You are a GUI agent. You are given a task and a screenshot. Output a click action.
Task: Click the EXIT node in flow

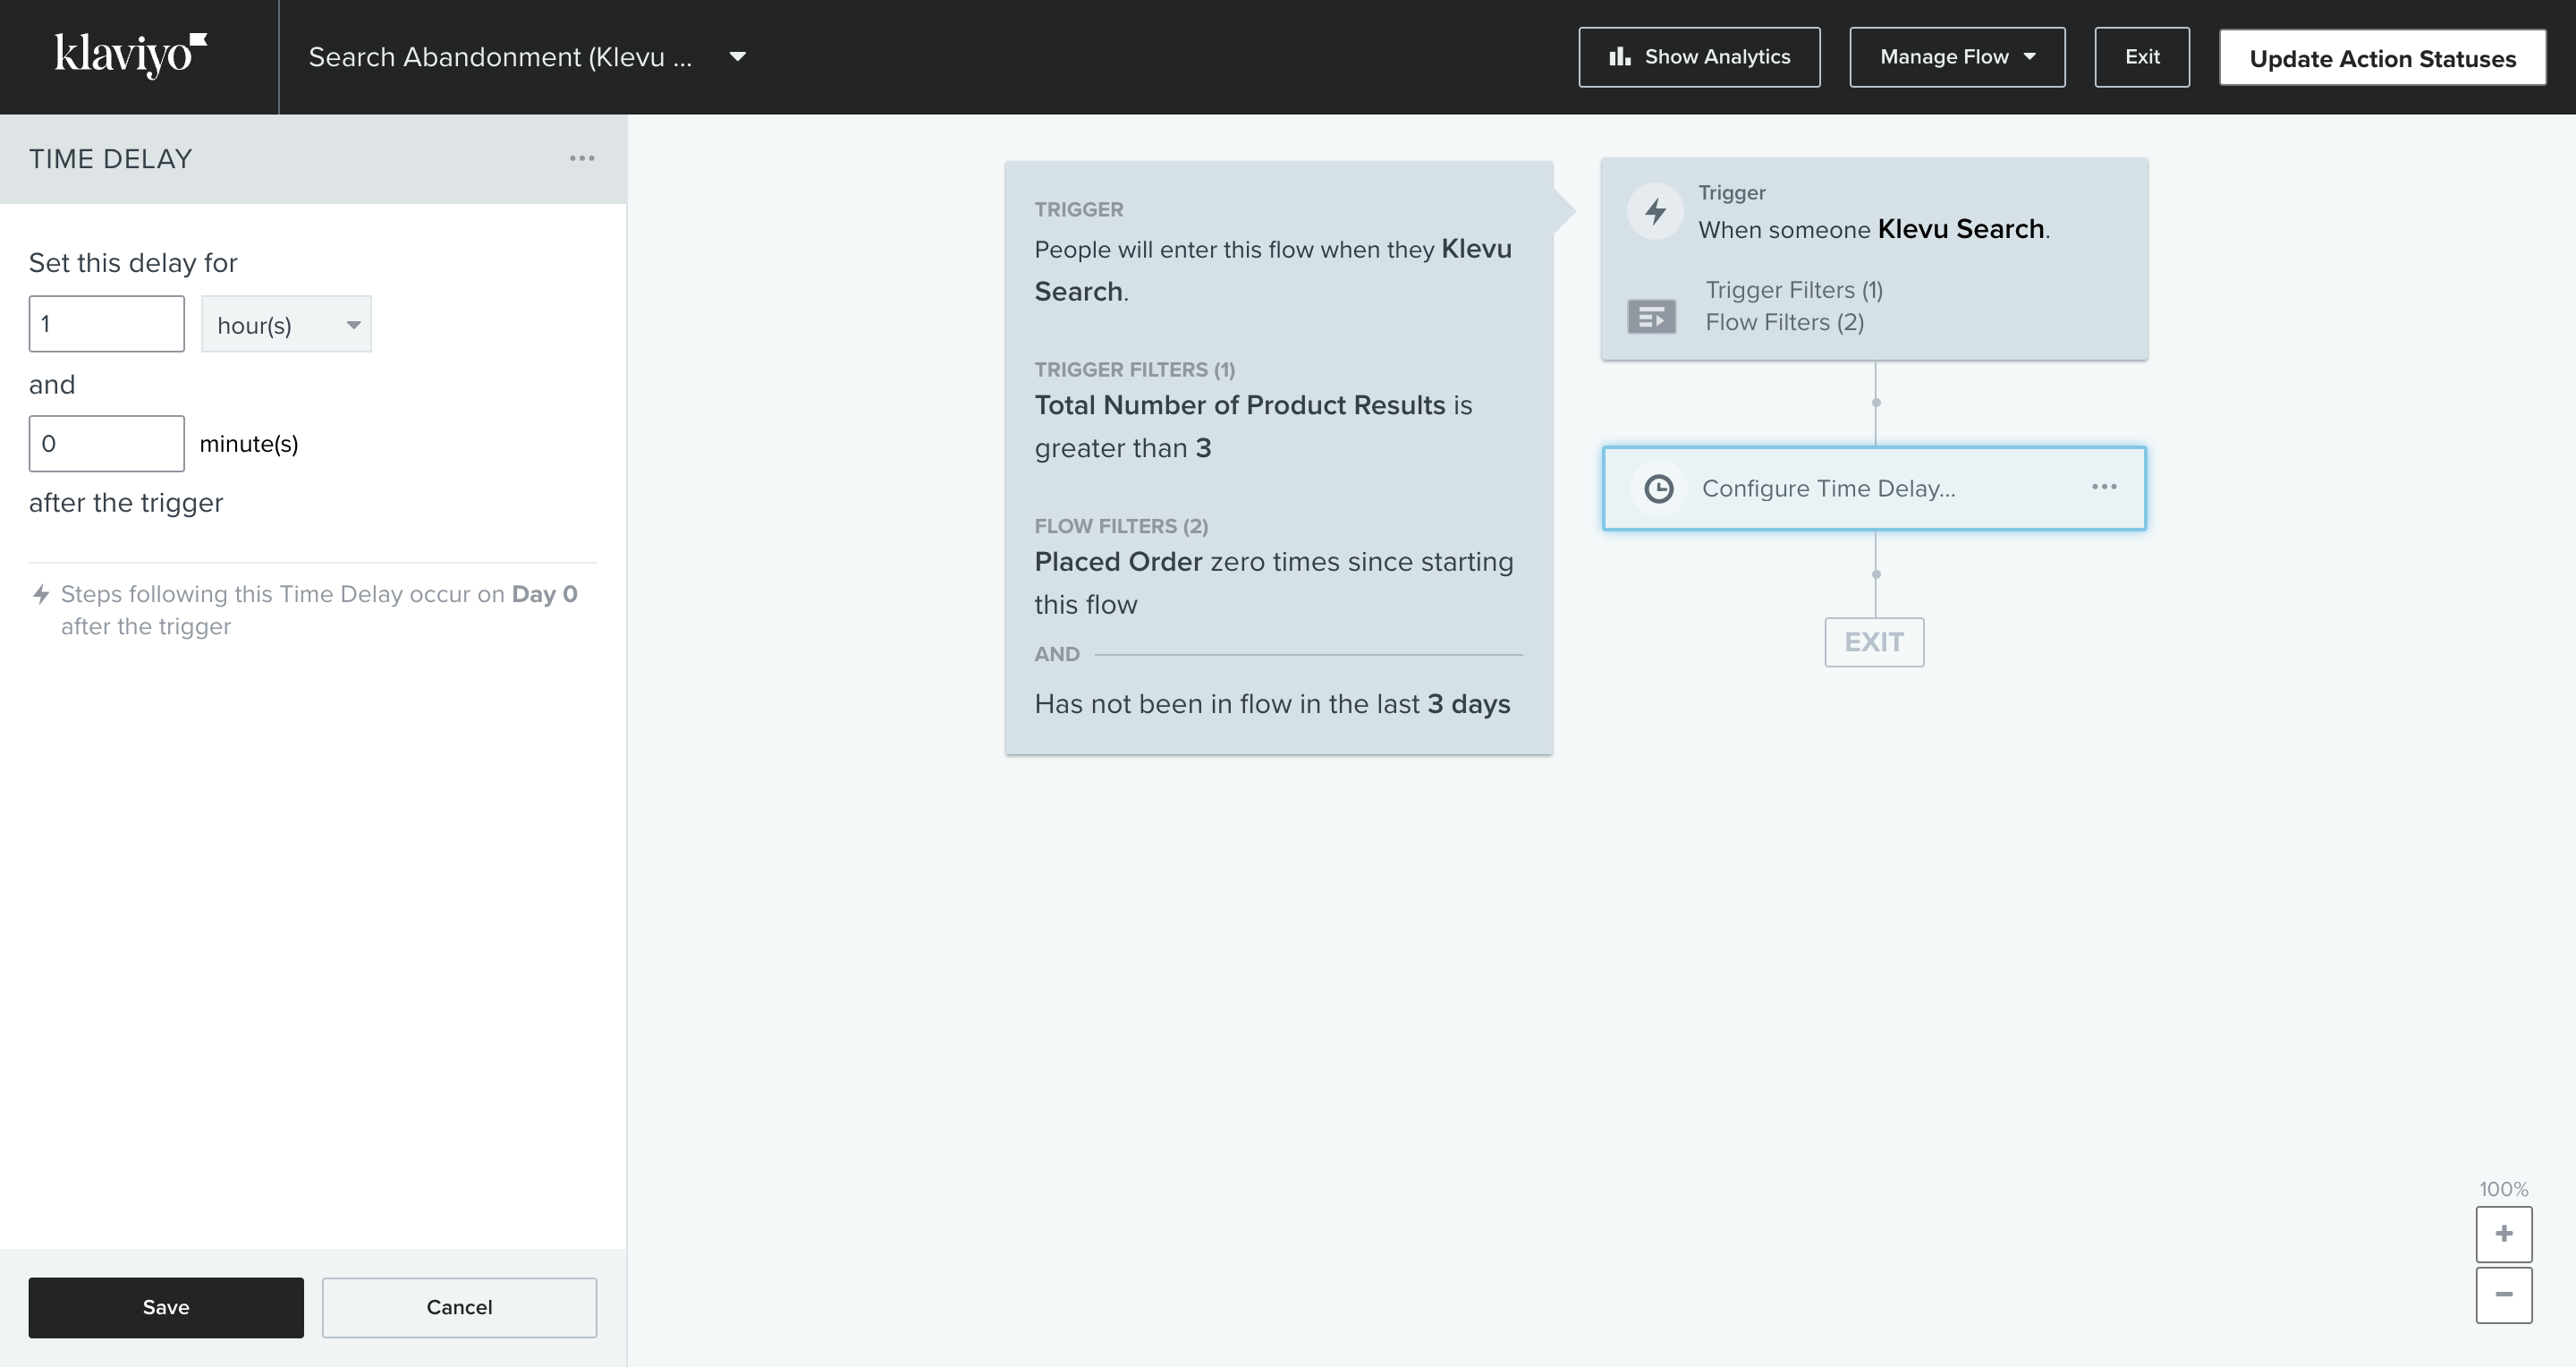1874,642
